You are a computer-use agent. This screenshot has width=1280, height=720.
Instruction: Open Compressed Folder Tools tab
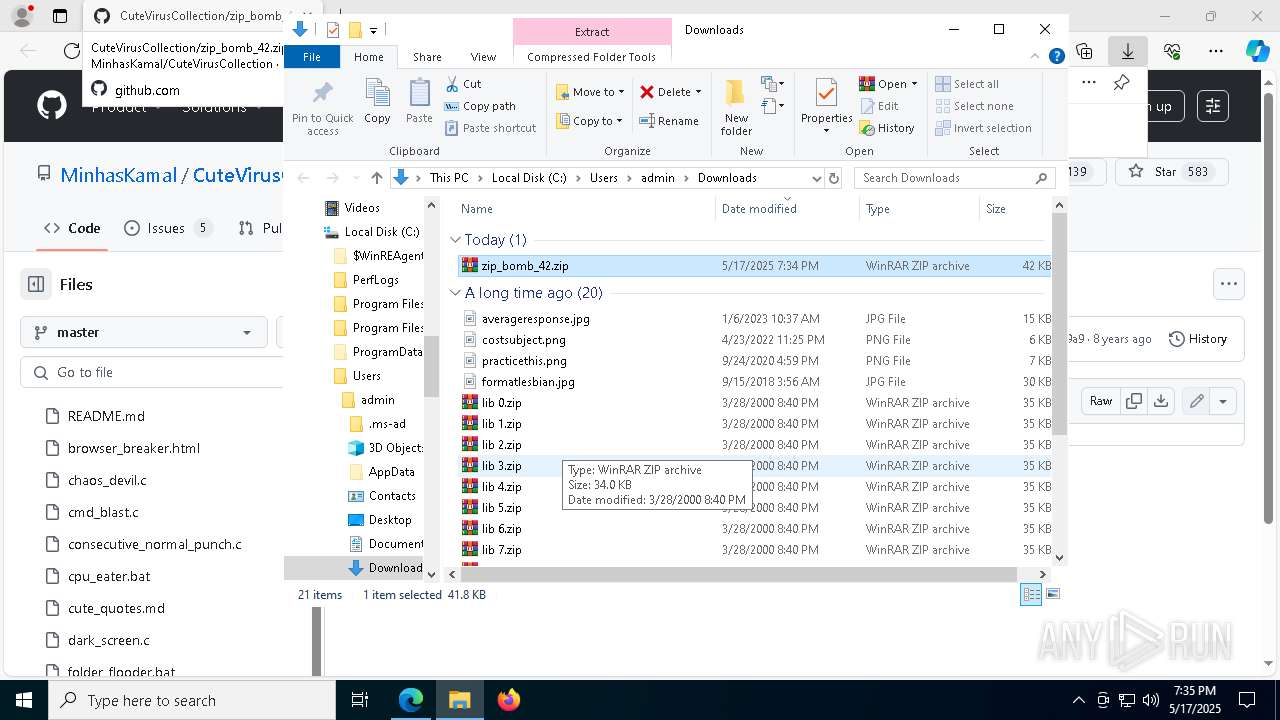click(592, 57)
